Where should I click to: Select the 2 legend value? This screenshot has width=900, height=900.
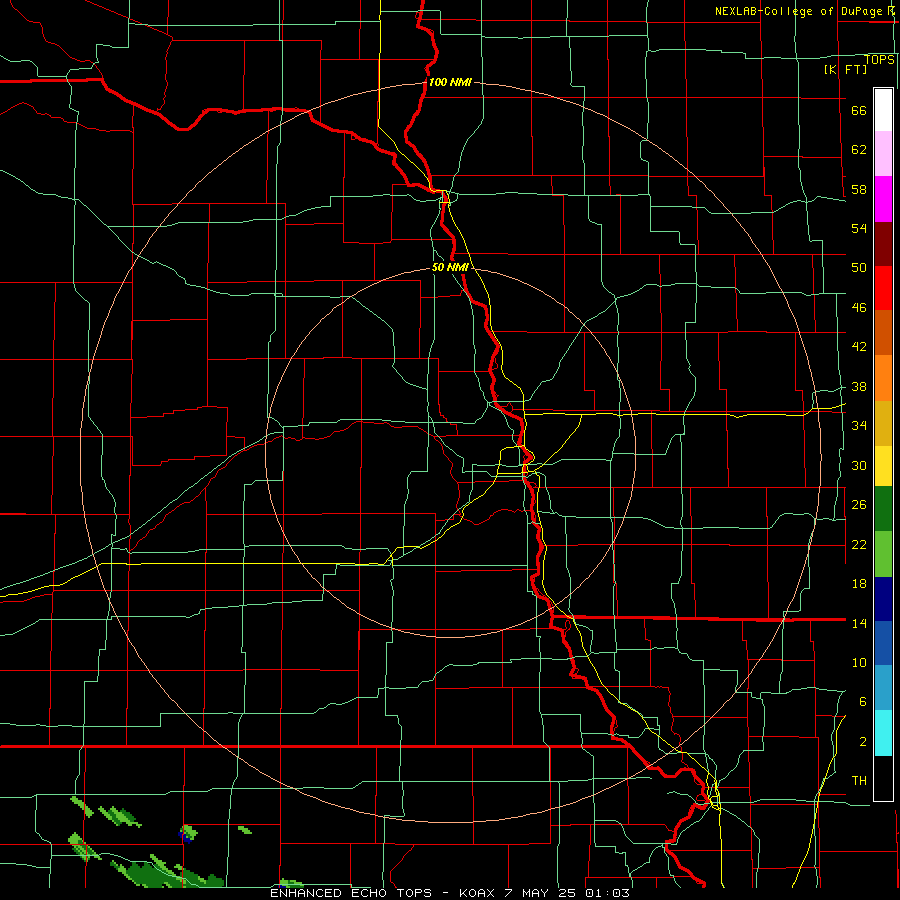click(863, 742)
